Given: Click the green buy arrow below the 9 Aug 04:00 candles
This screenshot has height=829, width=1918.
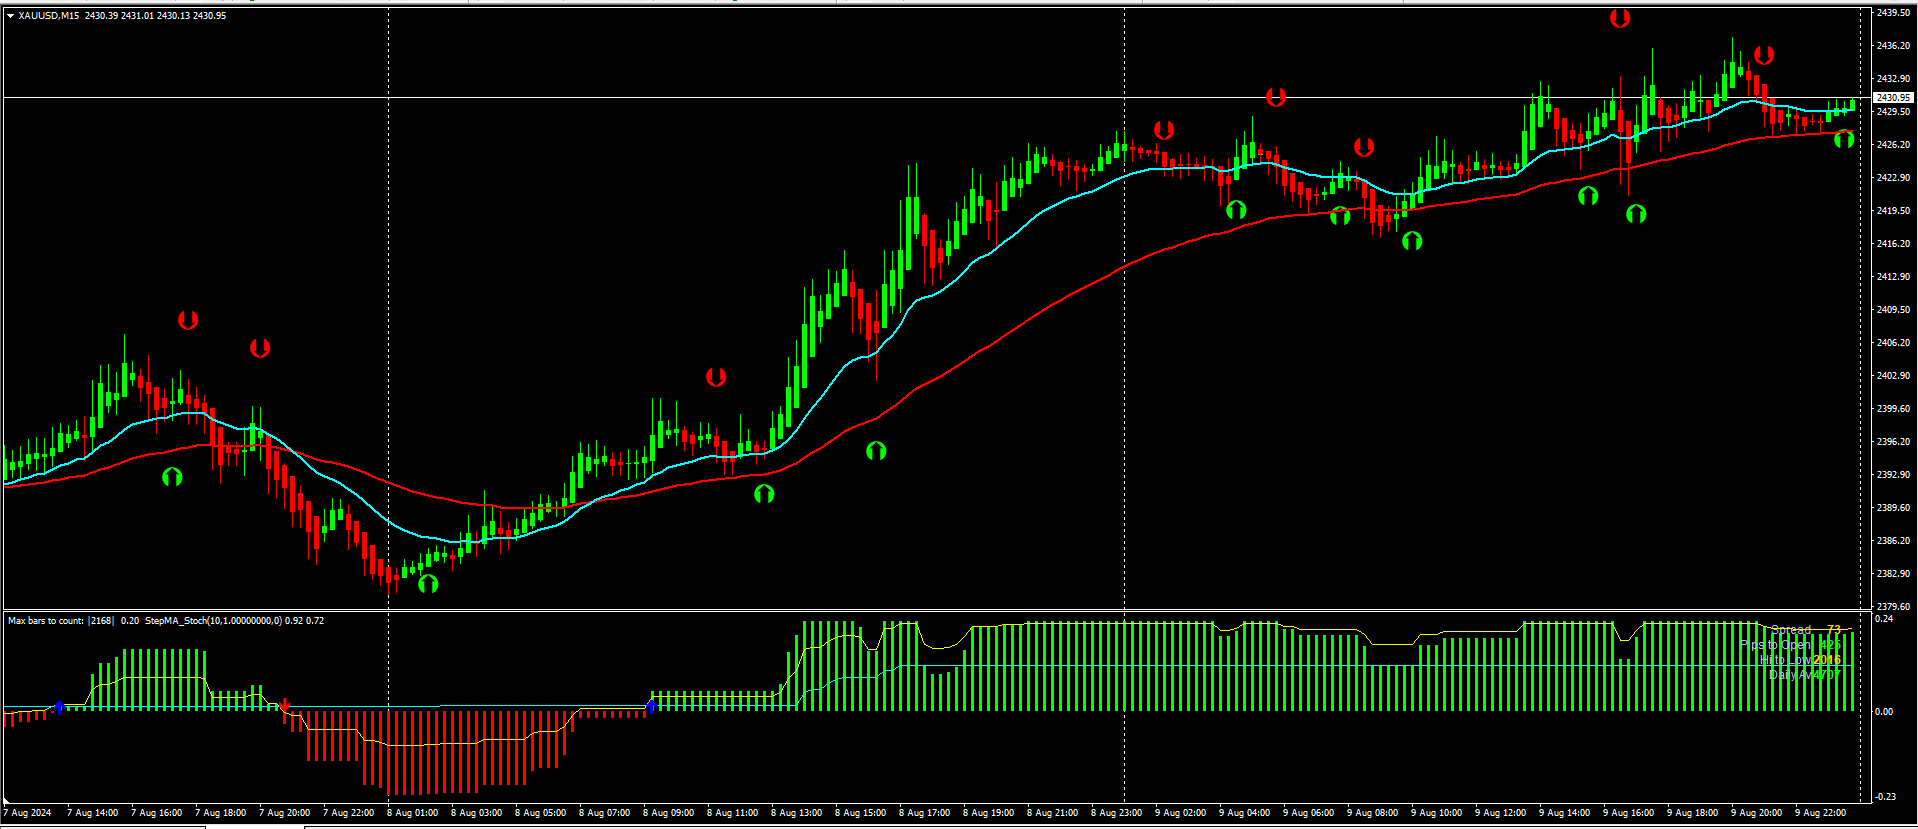Looking at the screenshot, I should tap(1236, 209).
